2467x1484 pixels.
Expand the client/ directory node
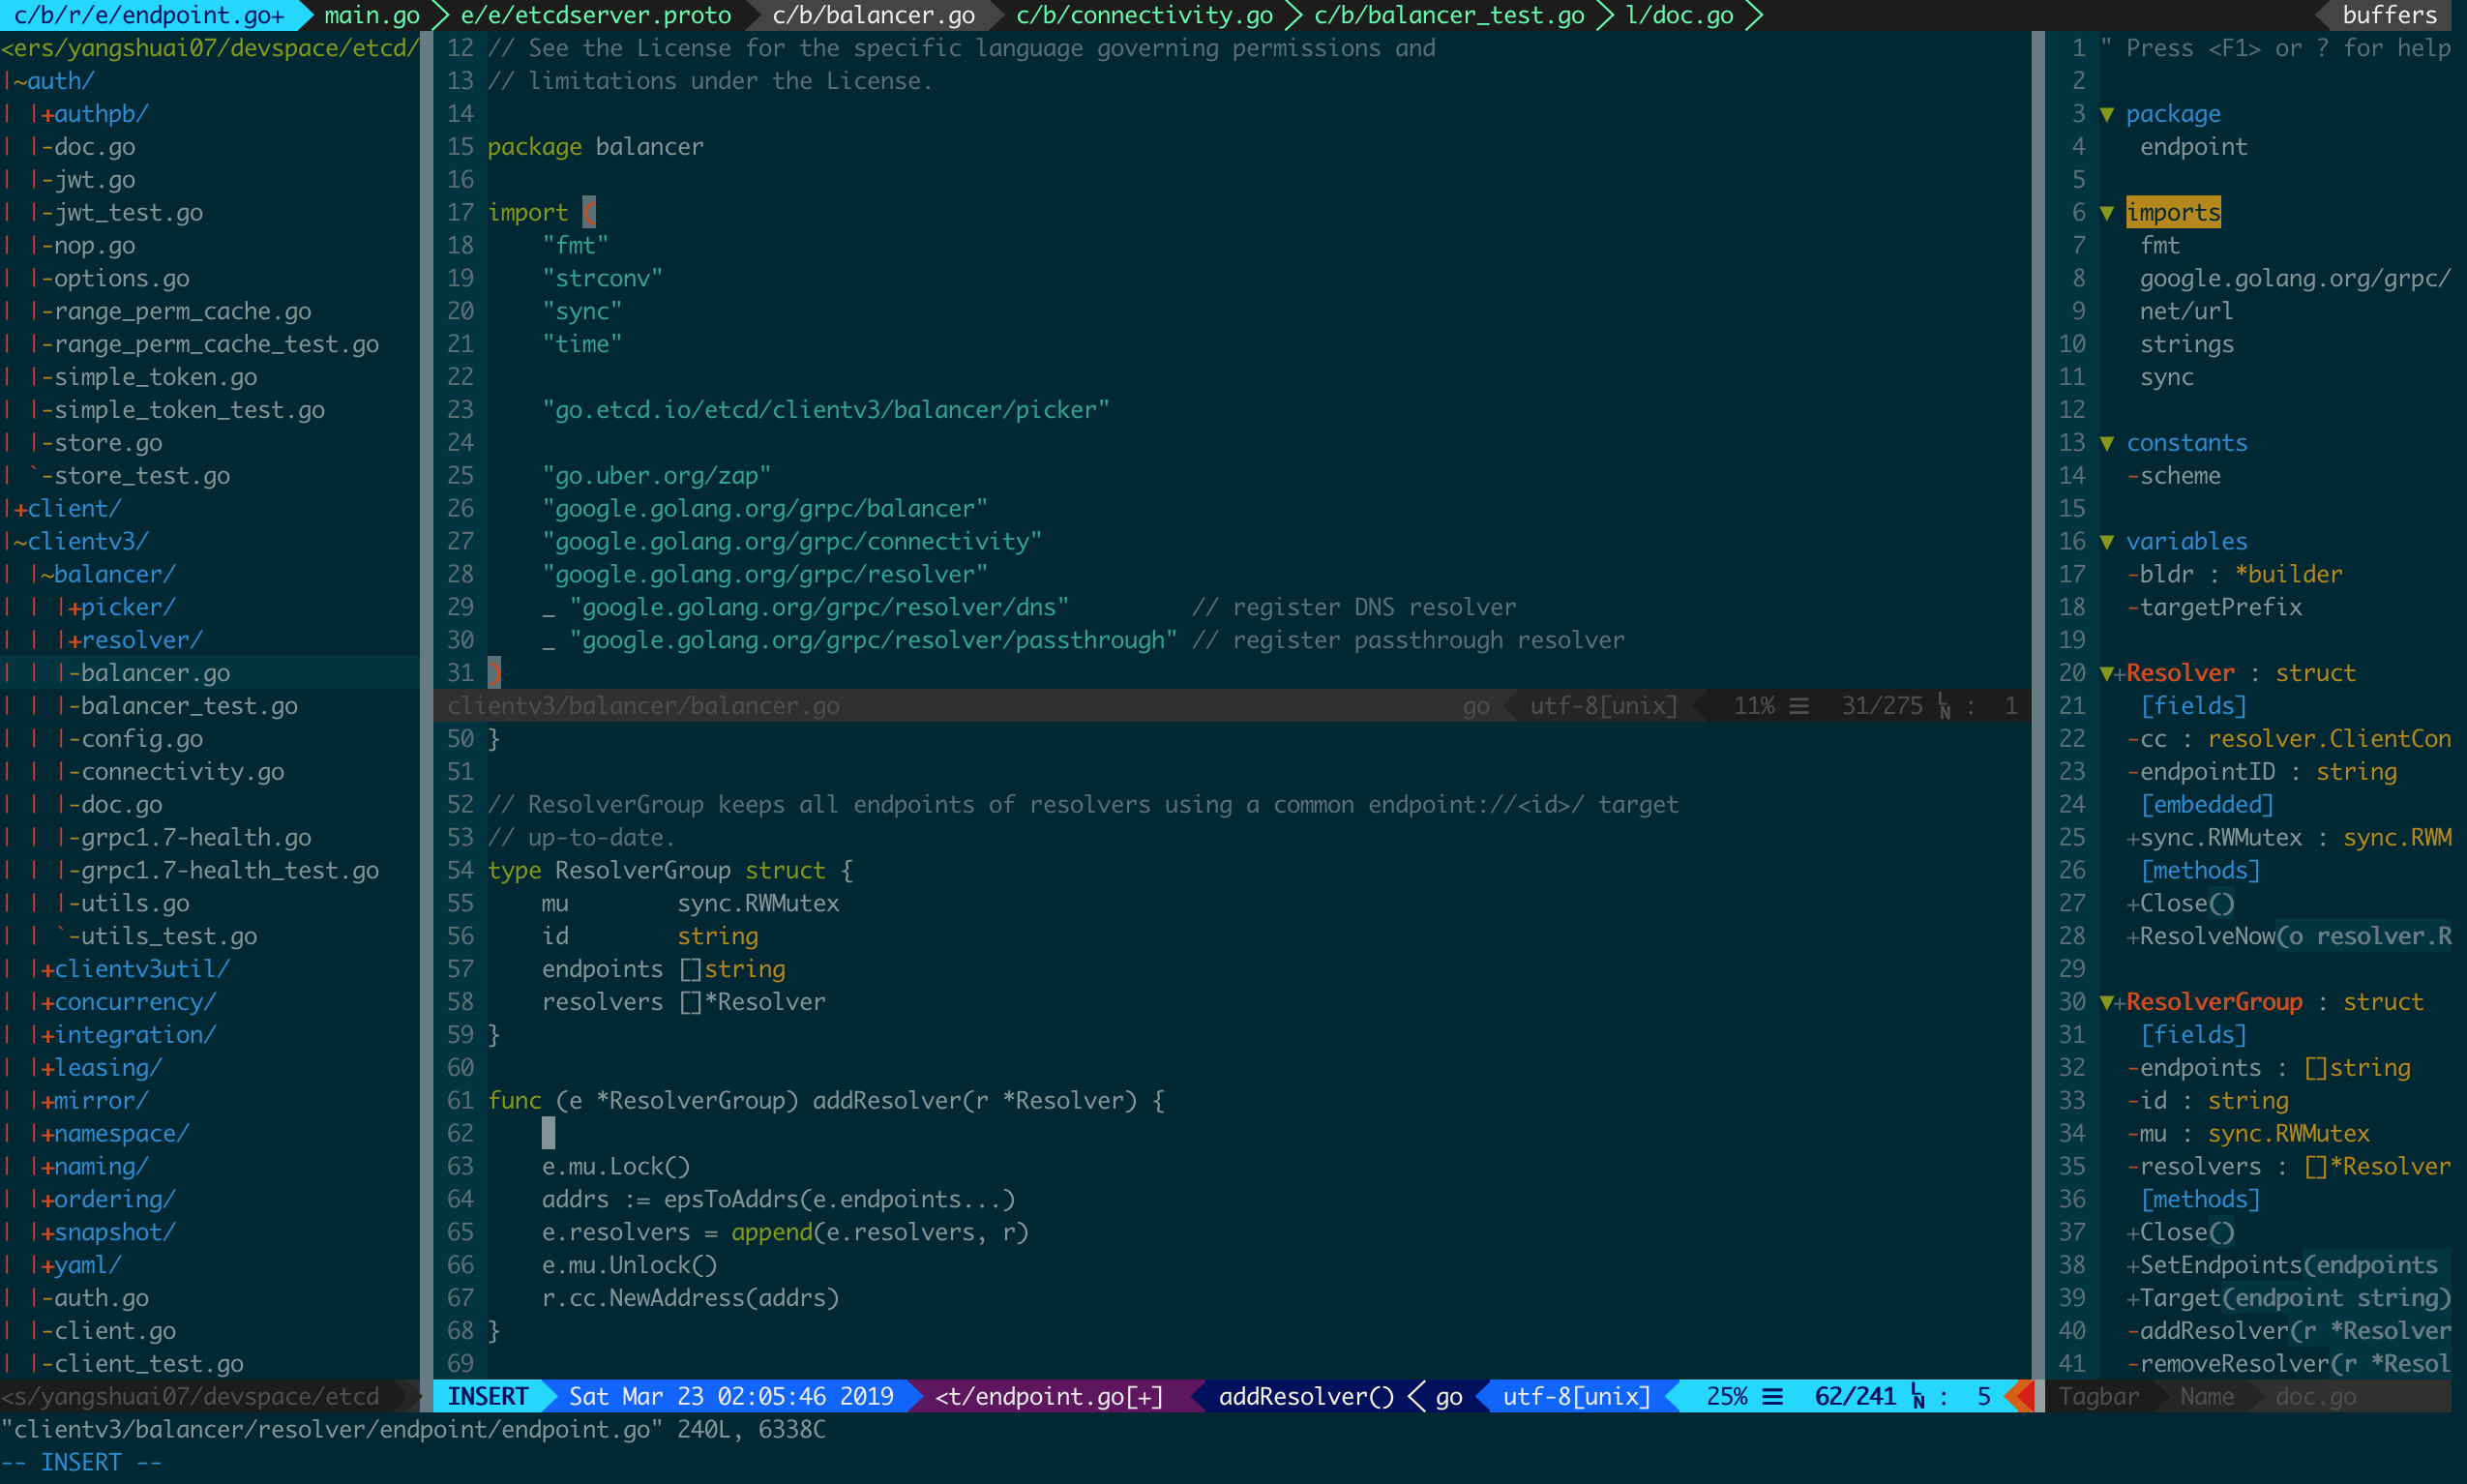(x=66, y=509)
